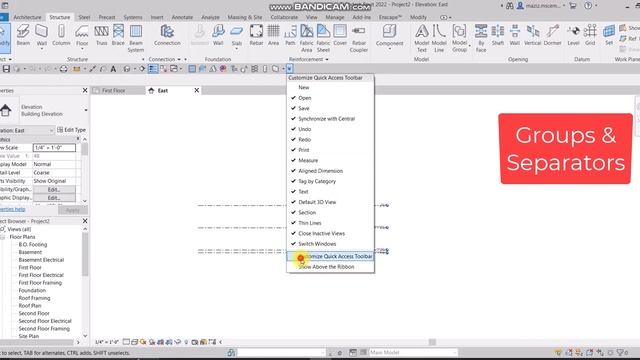The width and height of the screenshot is (640, 360).
Task: Expand the Connection panel dropdown arrow
Action: (179, 60)
